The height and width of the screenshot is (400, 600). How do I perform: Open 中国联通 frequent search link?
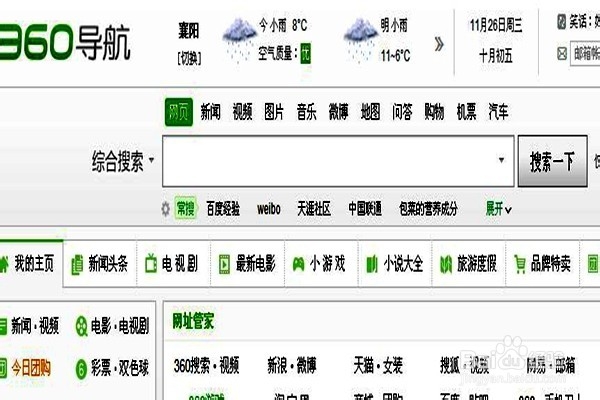point(365,209)
